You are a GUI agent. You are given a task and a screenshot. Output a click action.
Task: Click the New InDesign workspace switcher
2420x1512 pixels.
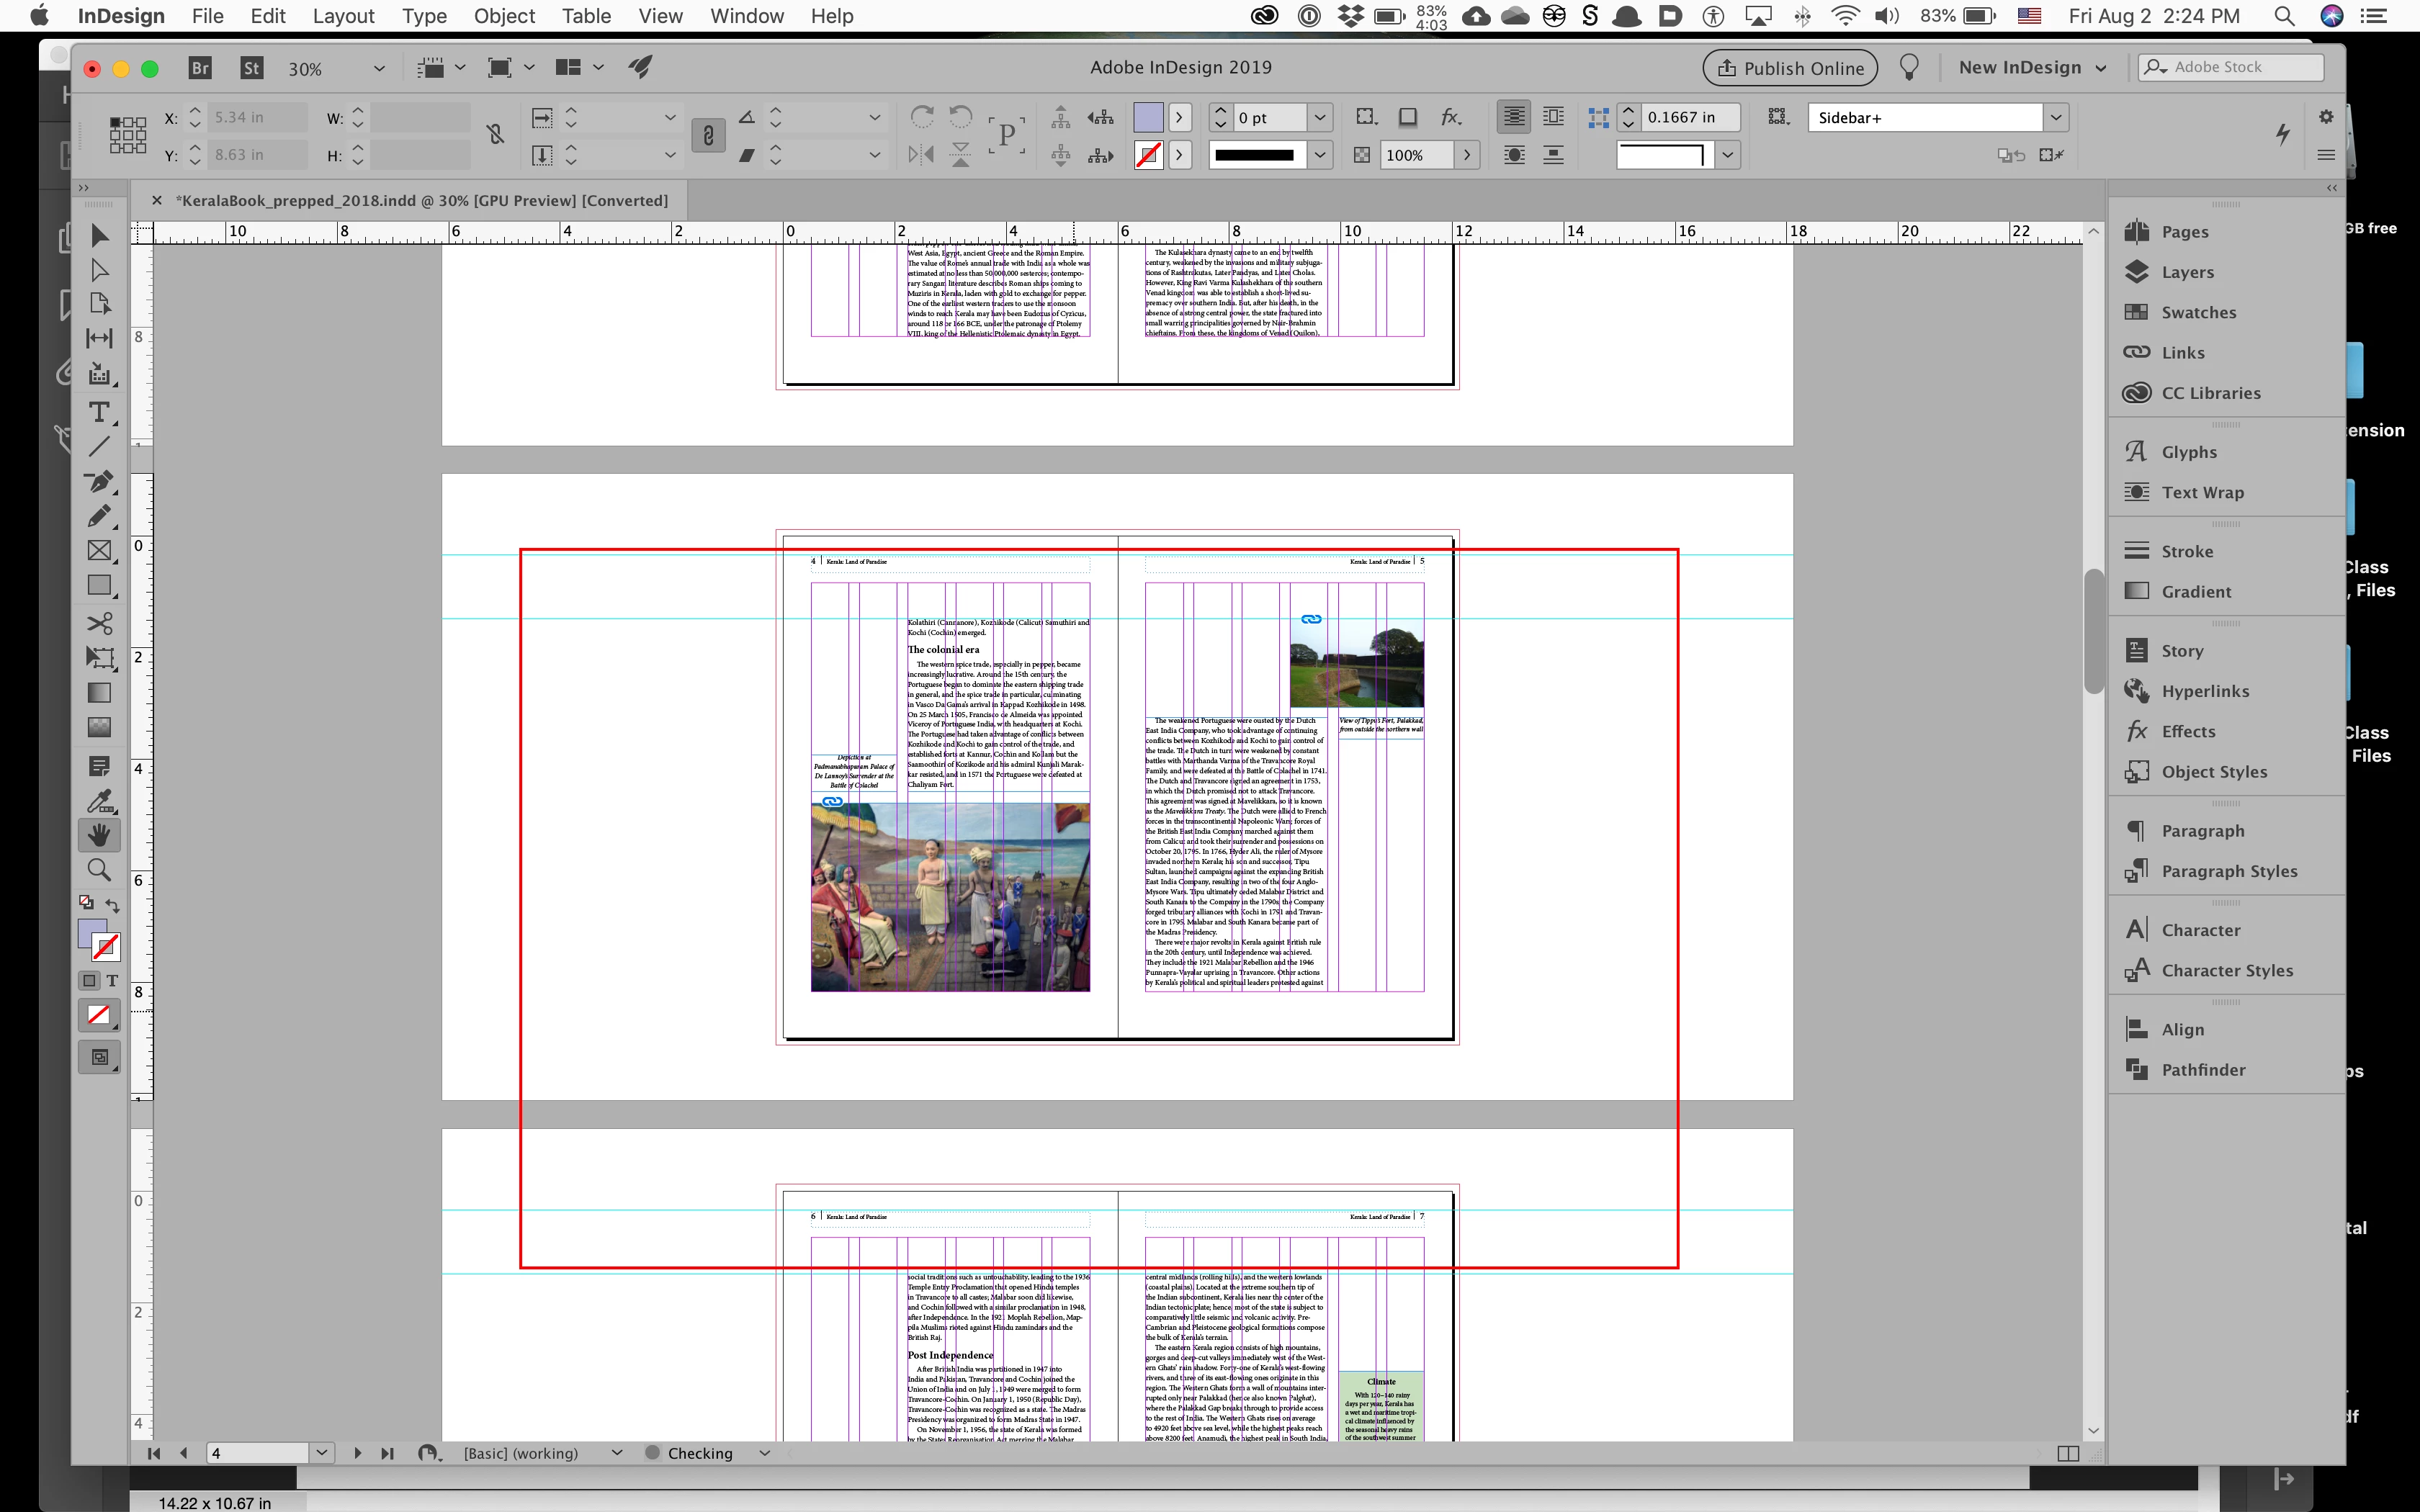coord(2032,68)
